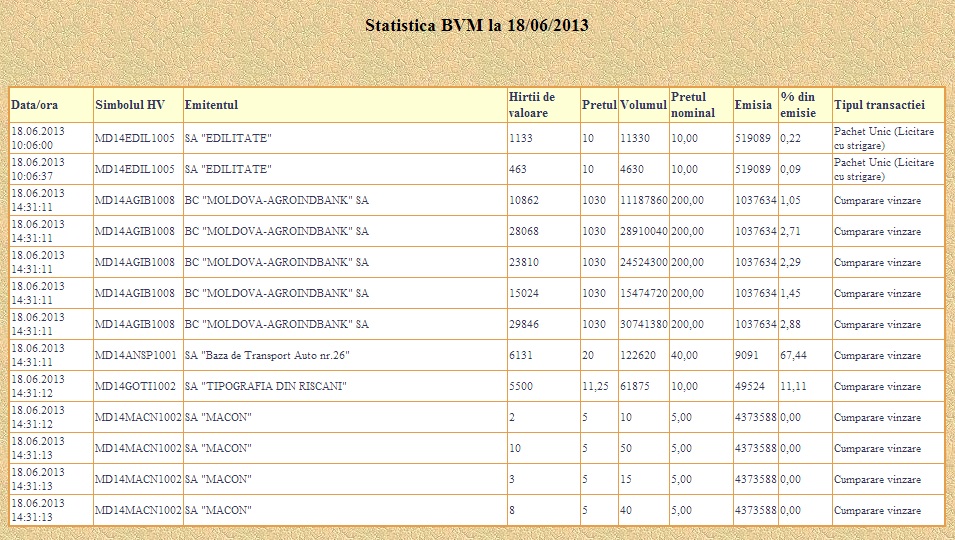Click the price value 11,25
Screen dimensions: 955x540
click(595, 387)
